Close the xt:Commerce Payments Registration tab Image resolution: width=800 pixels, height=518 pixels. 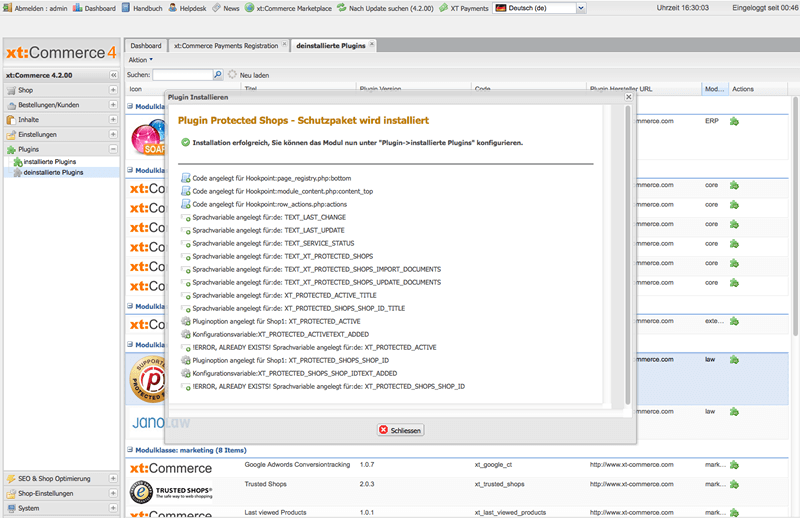[285, 44]
